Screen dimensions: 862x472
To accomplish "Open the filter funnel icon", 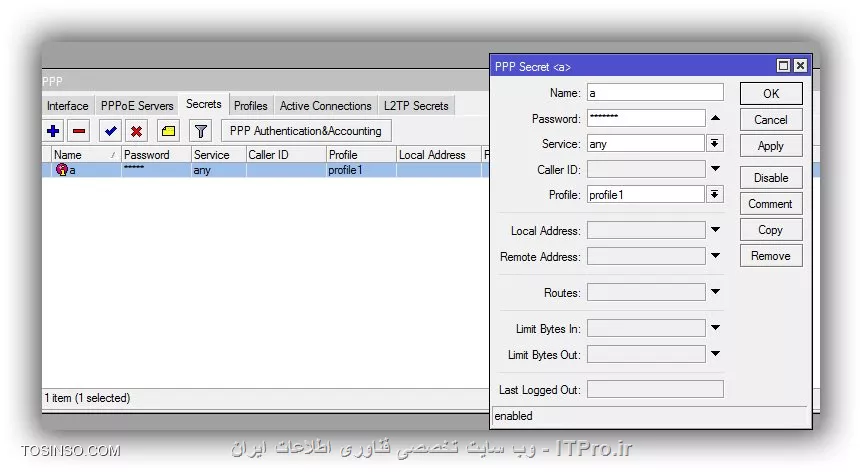I will (201, 131).
